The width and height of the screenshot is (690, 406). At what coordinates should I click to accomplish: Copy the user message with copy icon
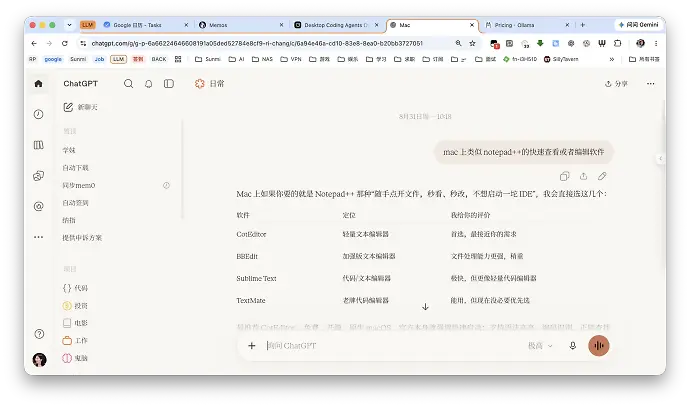[564, 176]
